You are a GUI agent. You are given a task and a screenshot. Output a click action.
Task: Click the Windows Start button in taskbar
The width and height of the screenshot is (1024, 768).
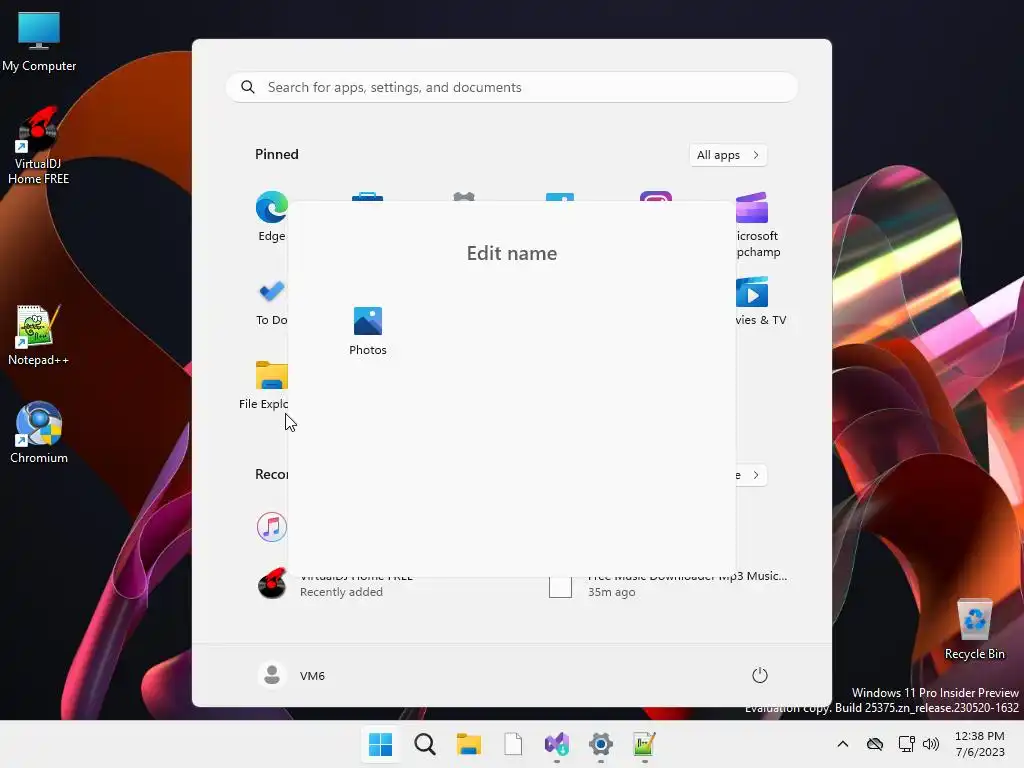coord(380,744)
